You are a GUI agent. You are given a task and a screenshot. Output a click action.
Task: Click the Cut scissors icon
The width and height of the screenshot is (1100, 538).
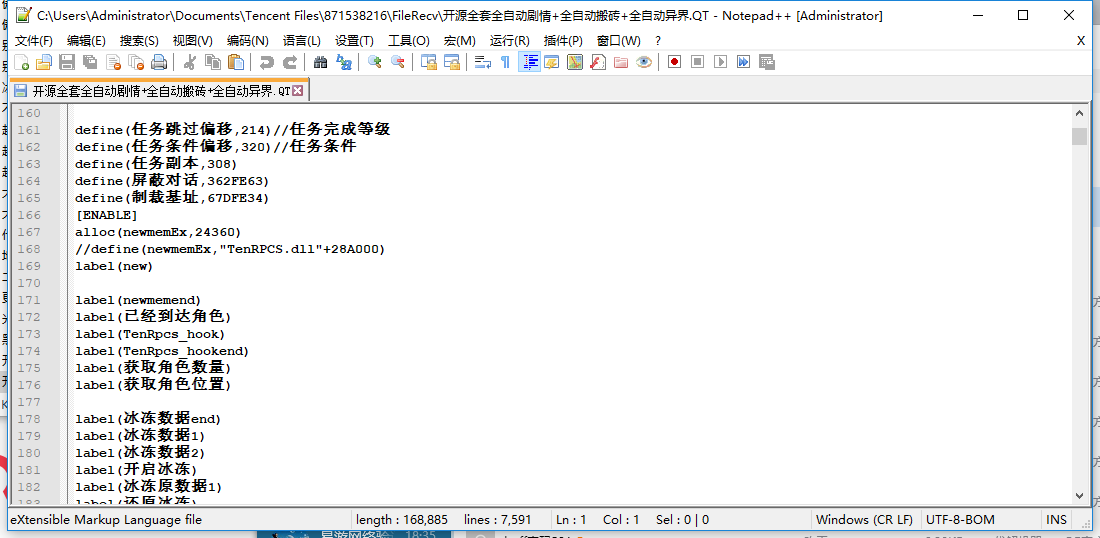tap(189, 62)
